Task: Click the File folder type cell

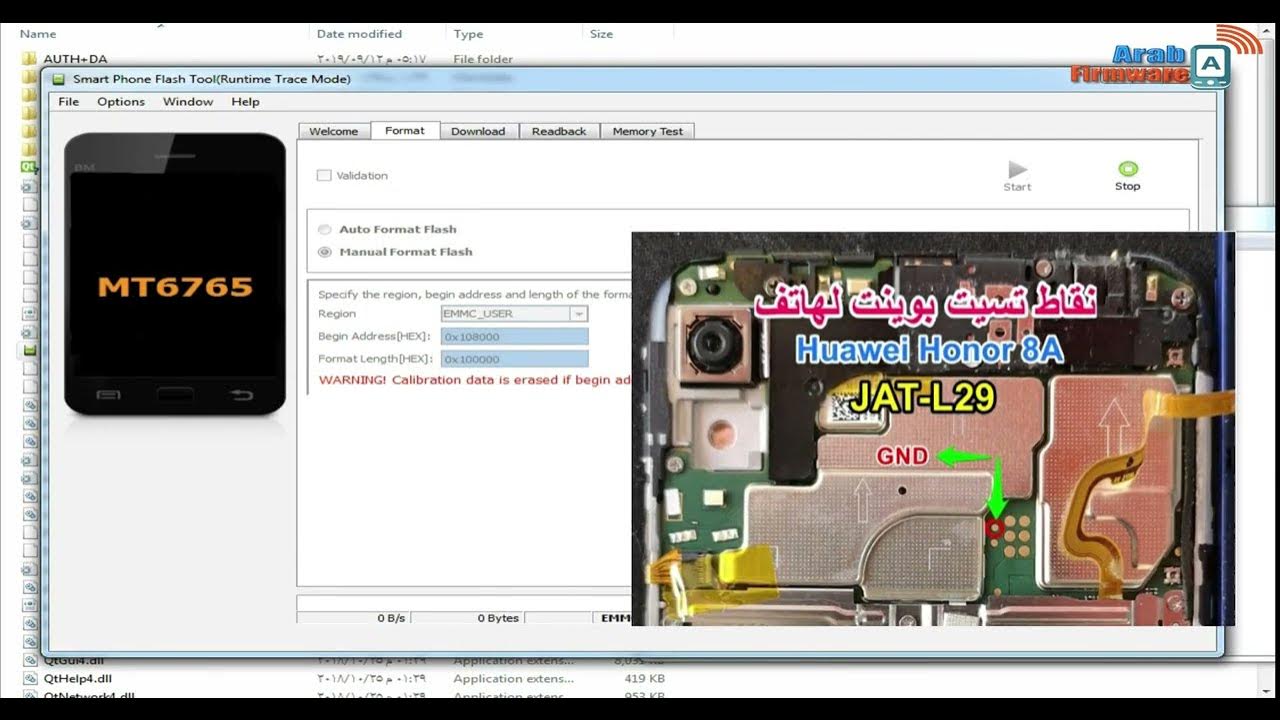Action: 483,59
